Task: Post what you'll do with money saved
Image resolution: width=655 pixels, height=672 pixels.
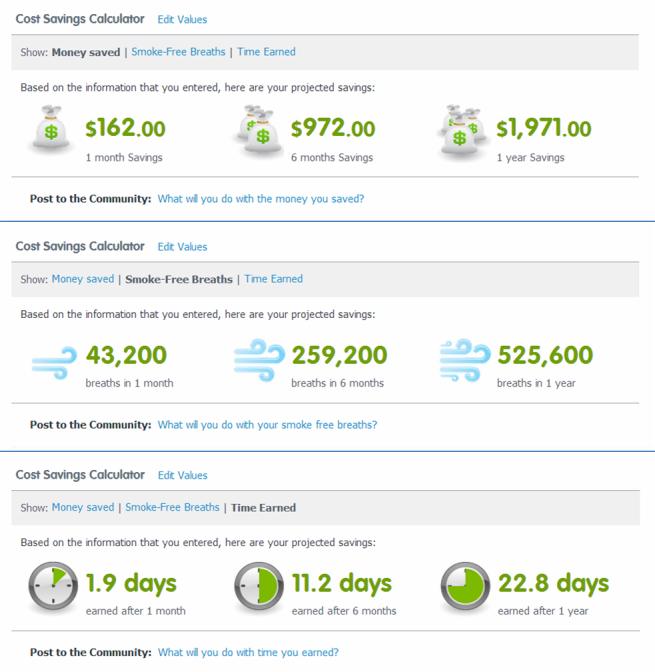Action: 261,199
